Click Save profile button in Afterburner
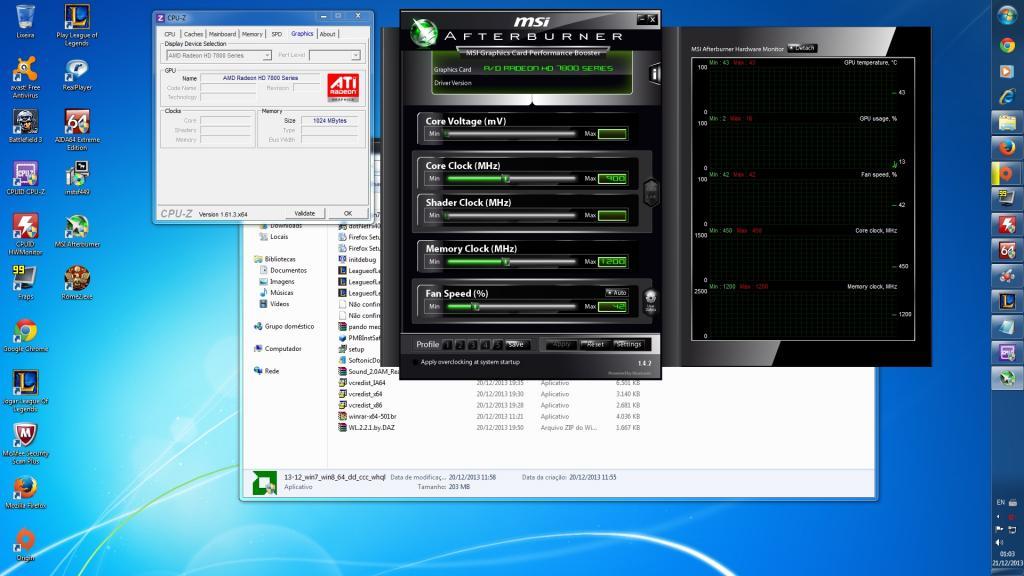1024x576 pixels. click(516, 345)
